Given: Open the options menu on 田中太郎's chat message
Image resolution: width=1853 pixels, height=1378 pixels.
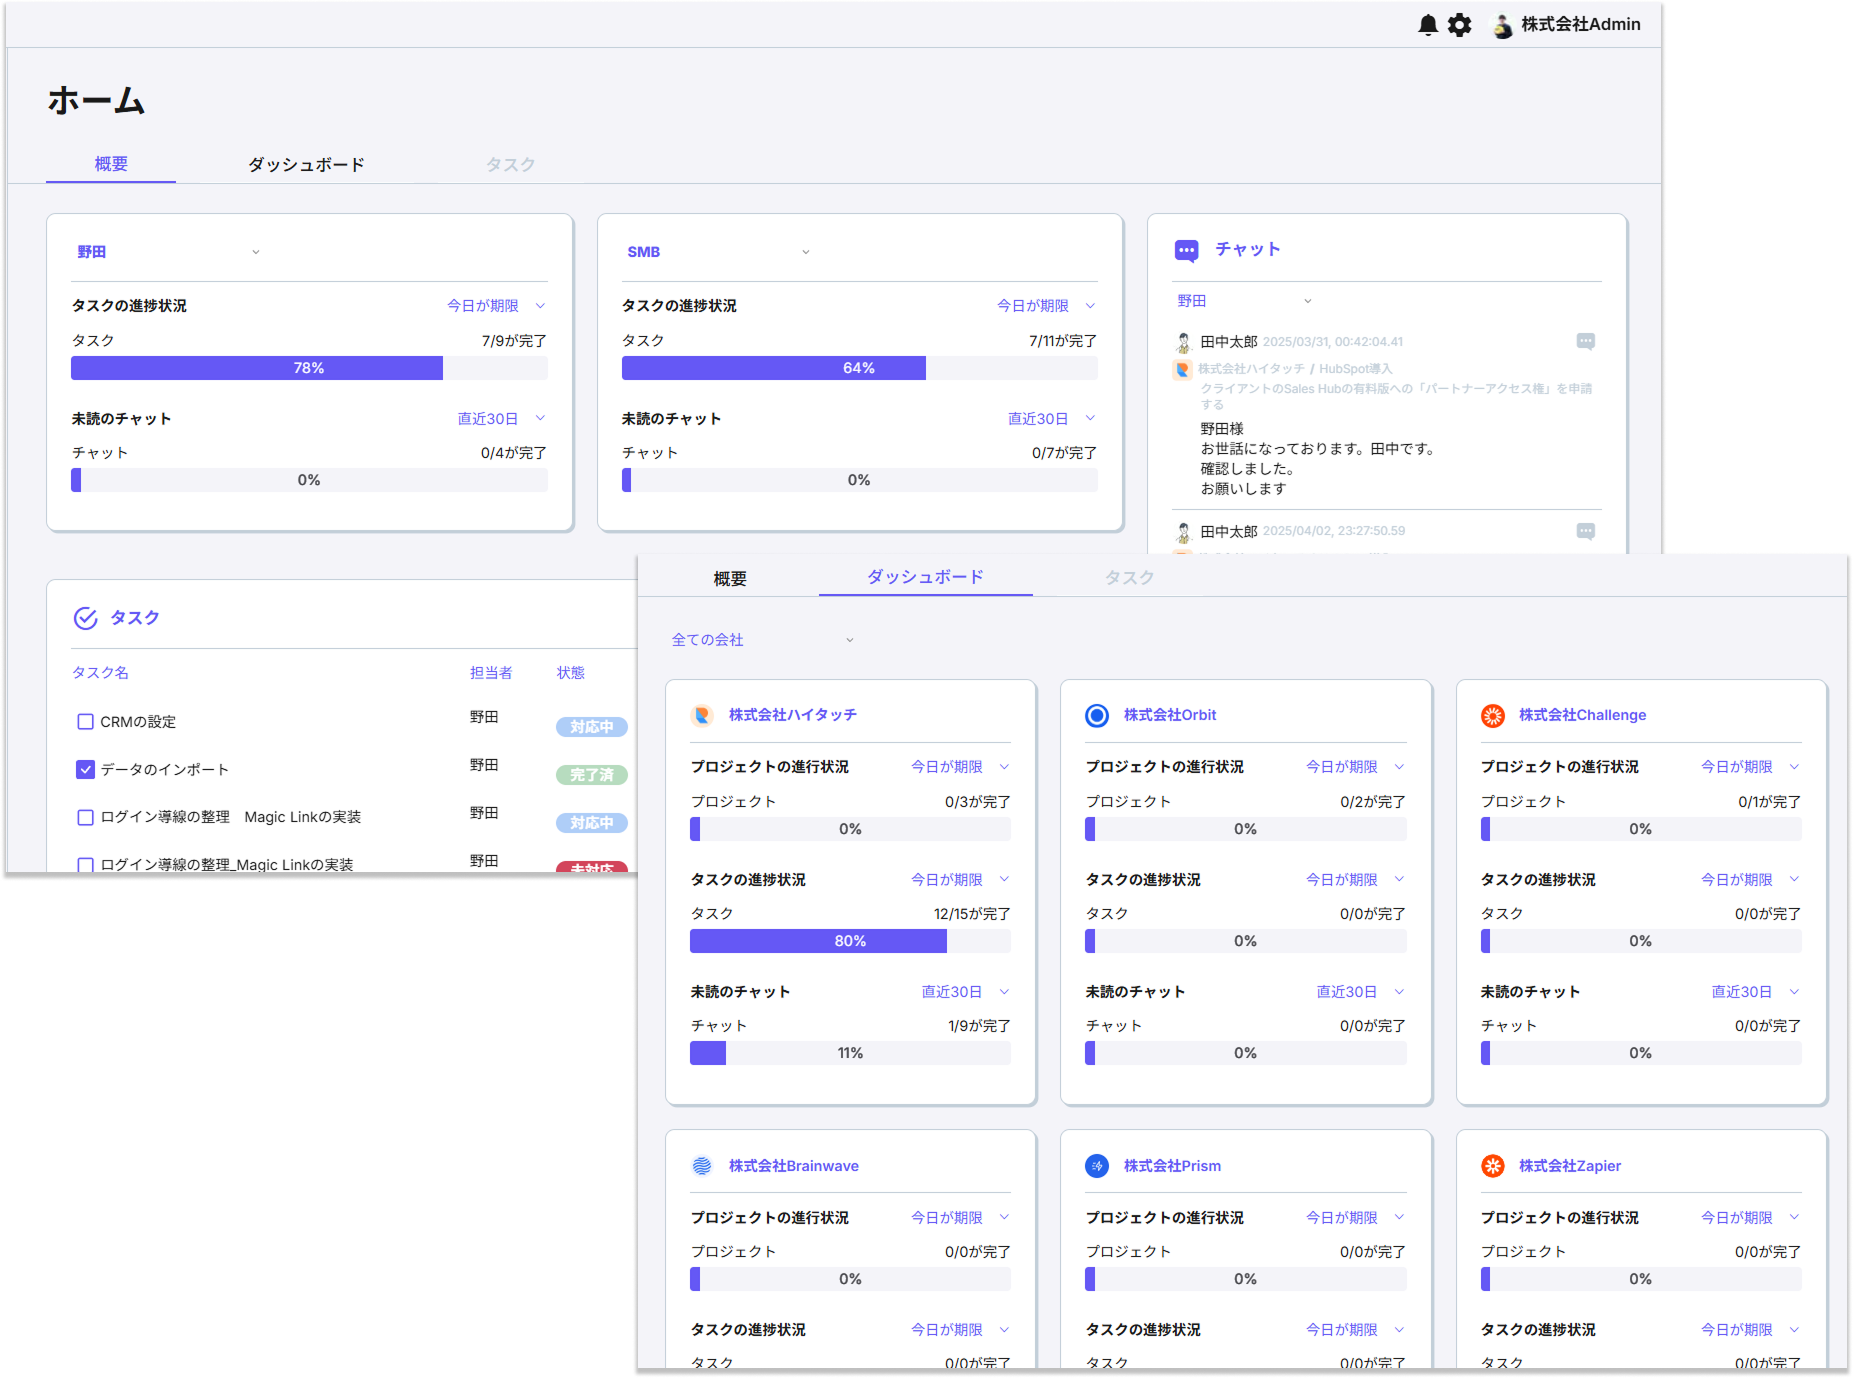Looking at the screenshot, I should coord(1586,341).
